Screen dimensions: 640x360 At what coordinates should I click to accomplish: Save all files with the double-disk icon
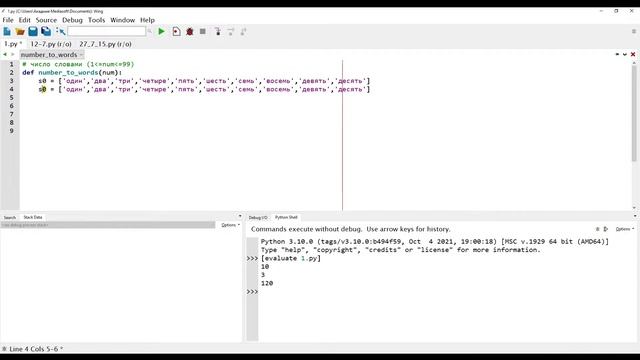coord(46,31)
